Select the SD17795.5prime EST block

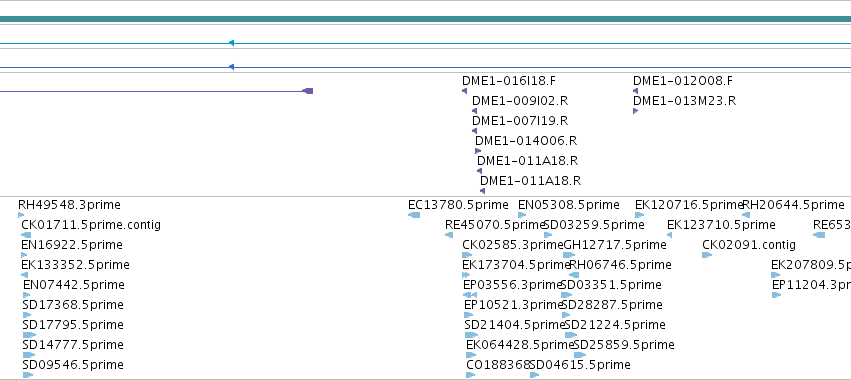tap(29, 335)
